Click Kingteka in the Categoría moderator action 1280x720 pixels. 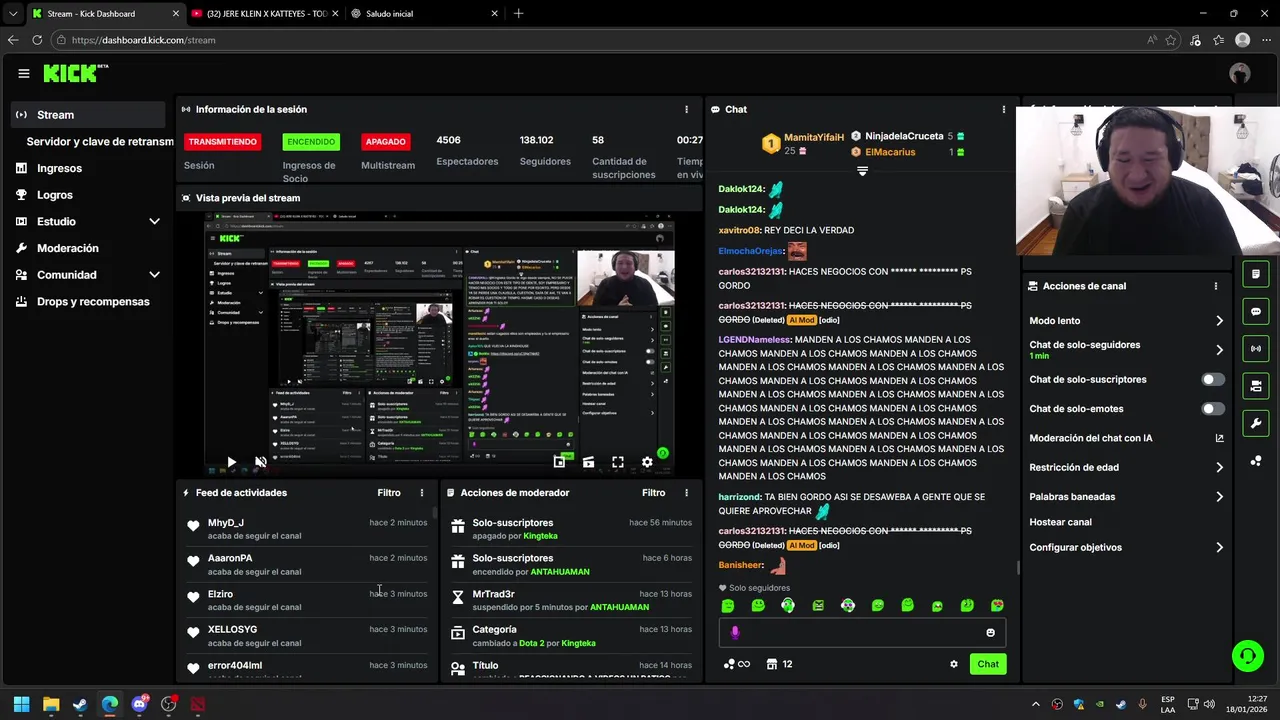578,643
